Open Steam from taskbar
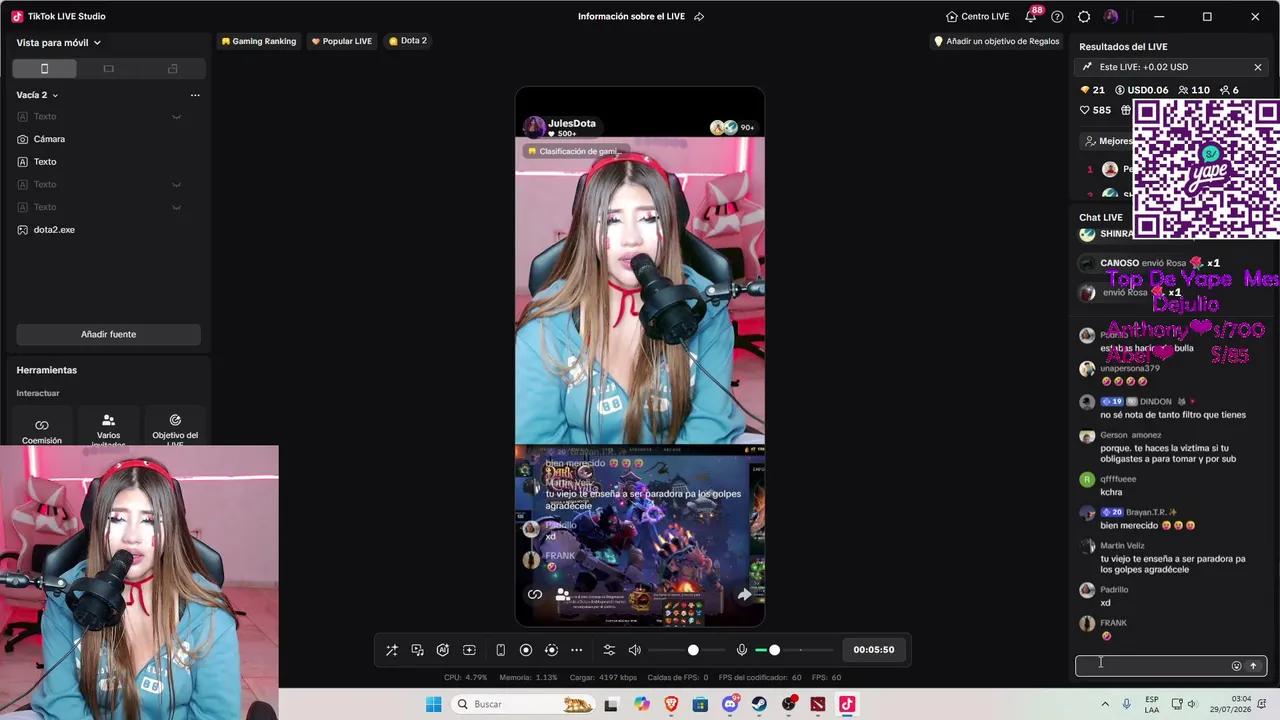Image resolution: width=1280 pixels, height=720 pixels. (x=759, y=704)
